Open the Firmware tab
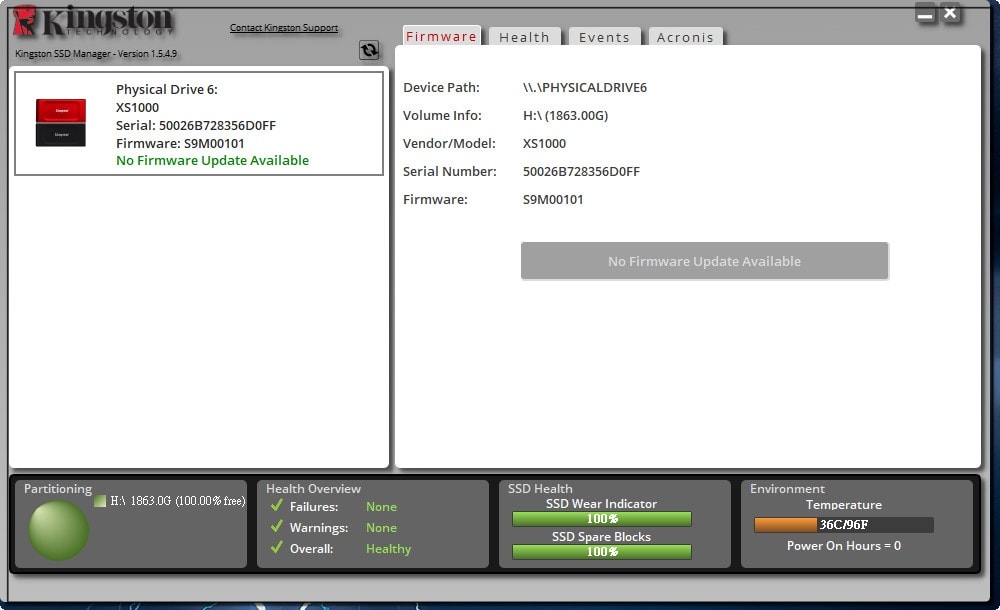 point(441,36)
